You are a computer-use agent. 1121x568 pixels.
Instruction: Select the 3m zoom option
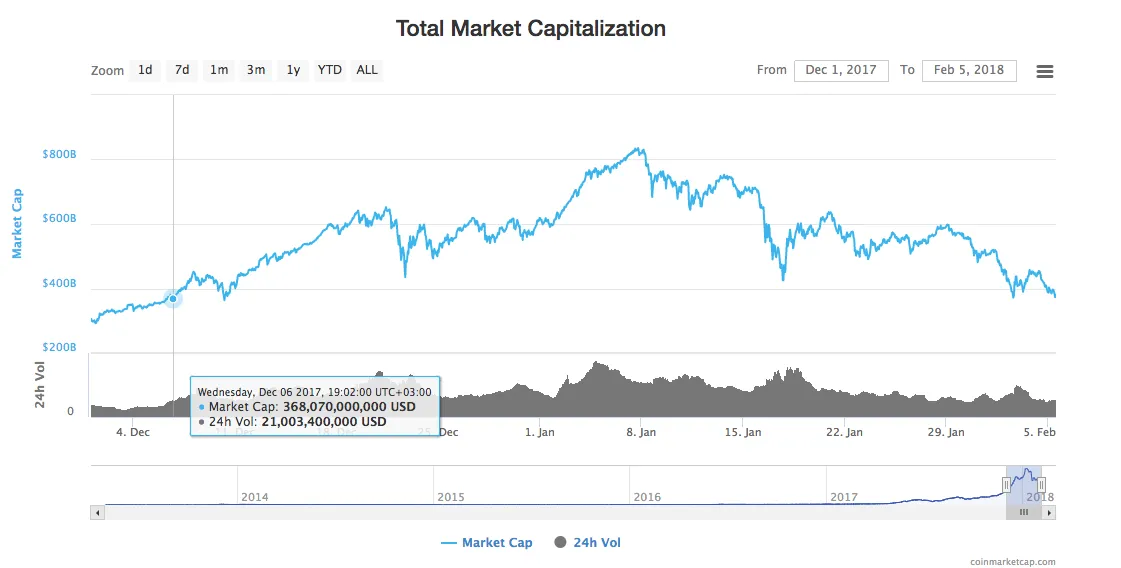pyautogui.click(x=256, y=70)
